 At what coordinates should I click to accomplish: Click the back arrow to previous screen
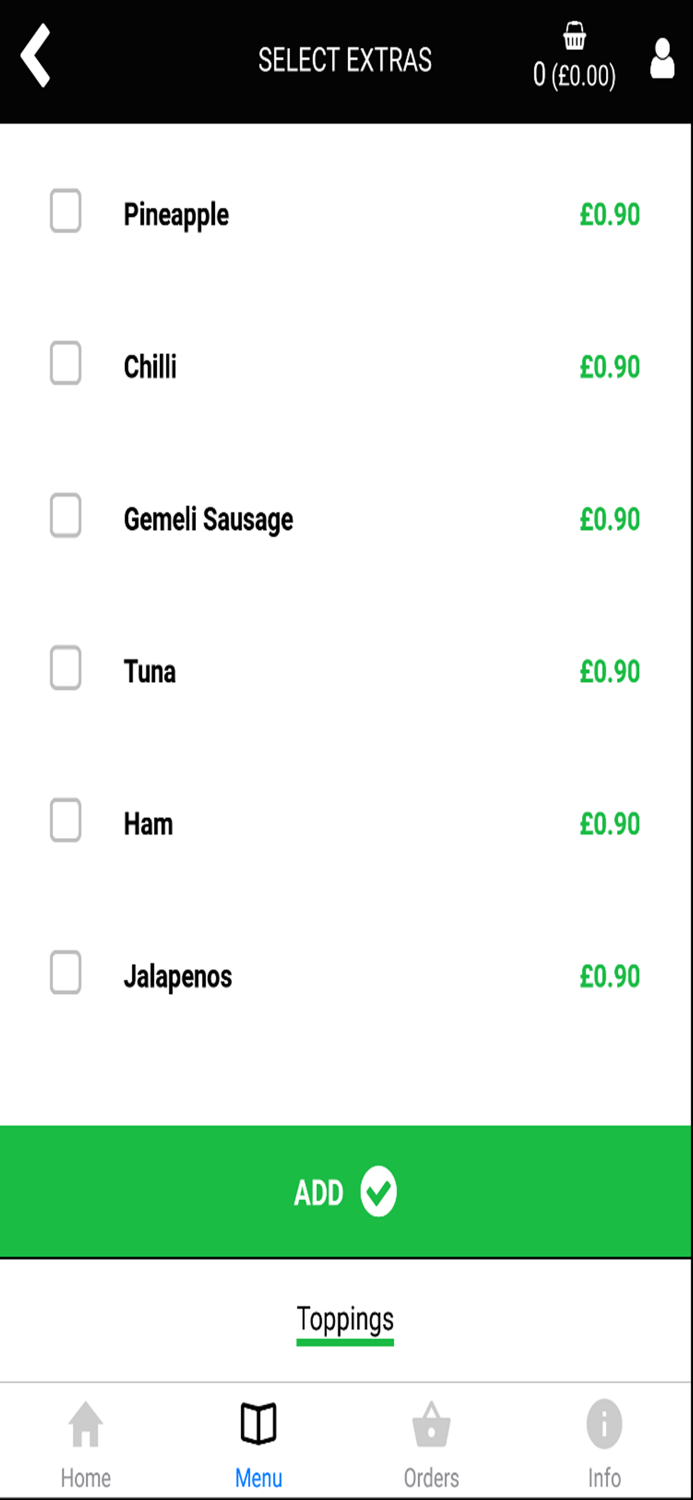coord(36,57)
